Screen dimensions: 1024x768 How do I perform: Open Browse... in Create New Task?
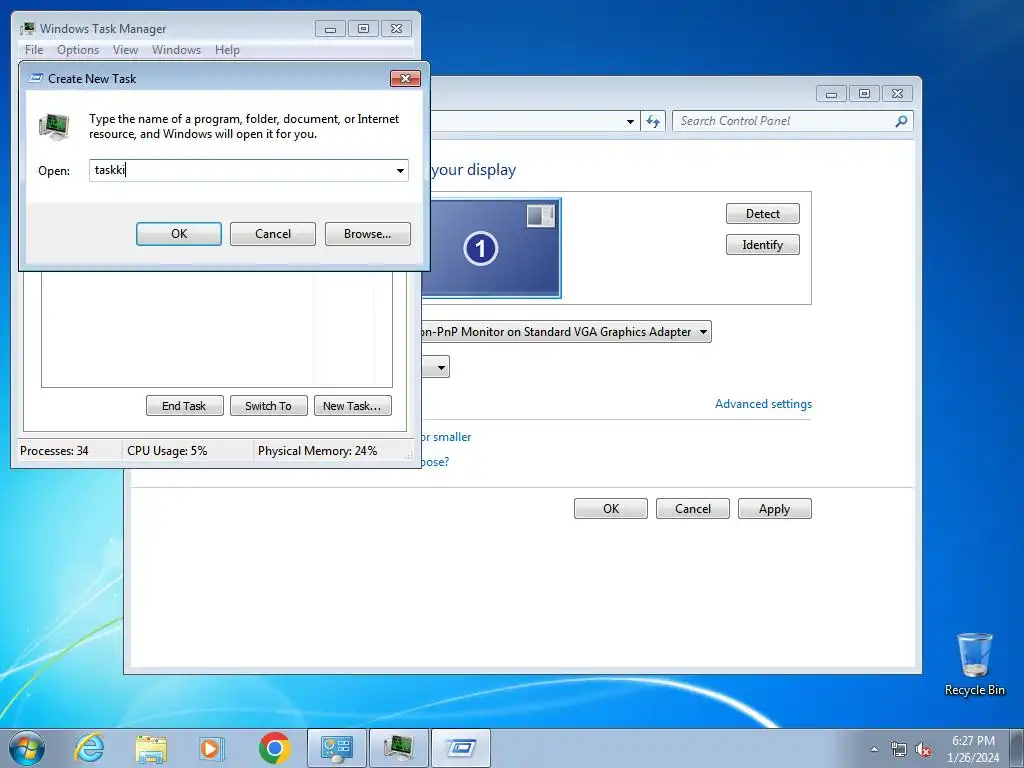point(368,234)
